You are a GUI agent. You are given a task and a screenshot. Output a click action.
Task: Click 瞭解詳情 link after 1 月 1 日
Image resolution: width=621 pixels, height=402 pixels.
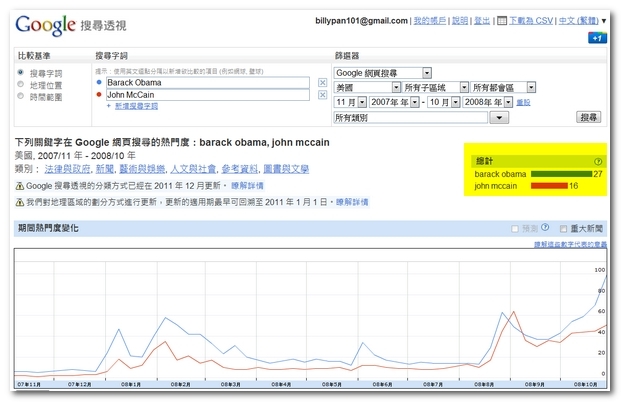click(x=352, y=202)
